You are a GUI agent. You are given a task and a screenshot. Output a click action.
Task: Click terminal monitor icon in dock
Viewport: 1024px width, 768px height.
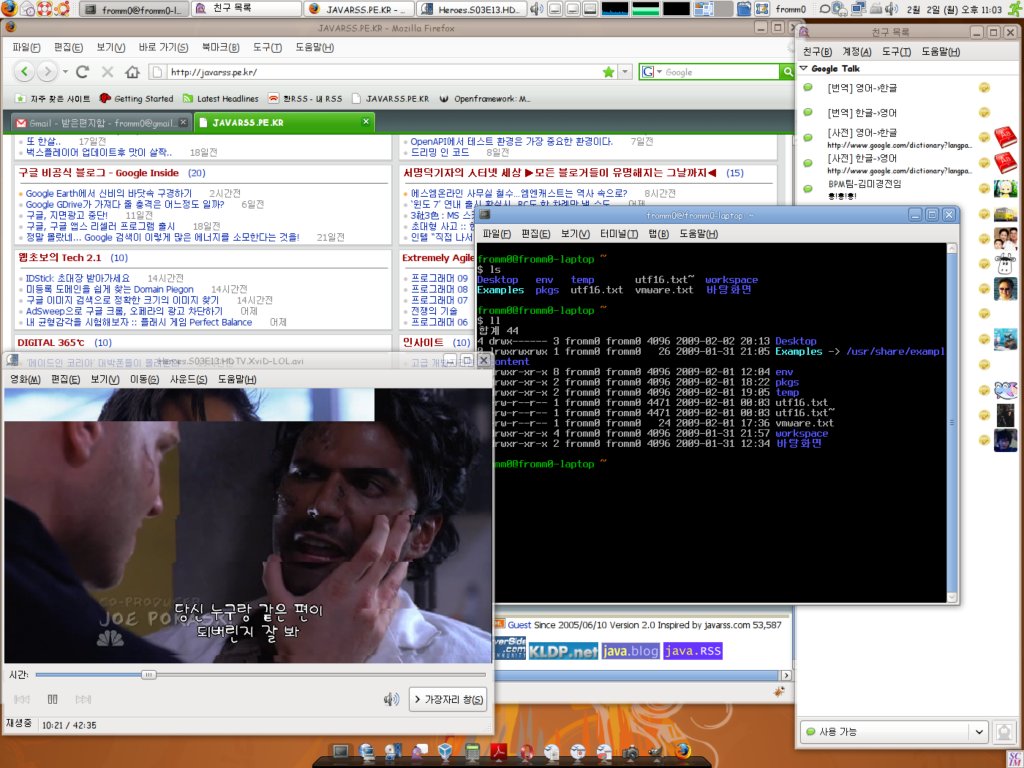340,752
